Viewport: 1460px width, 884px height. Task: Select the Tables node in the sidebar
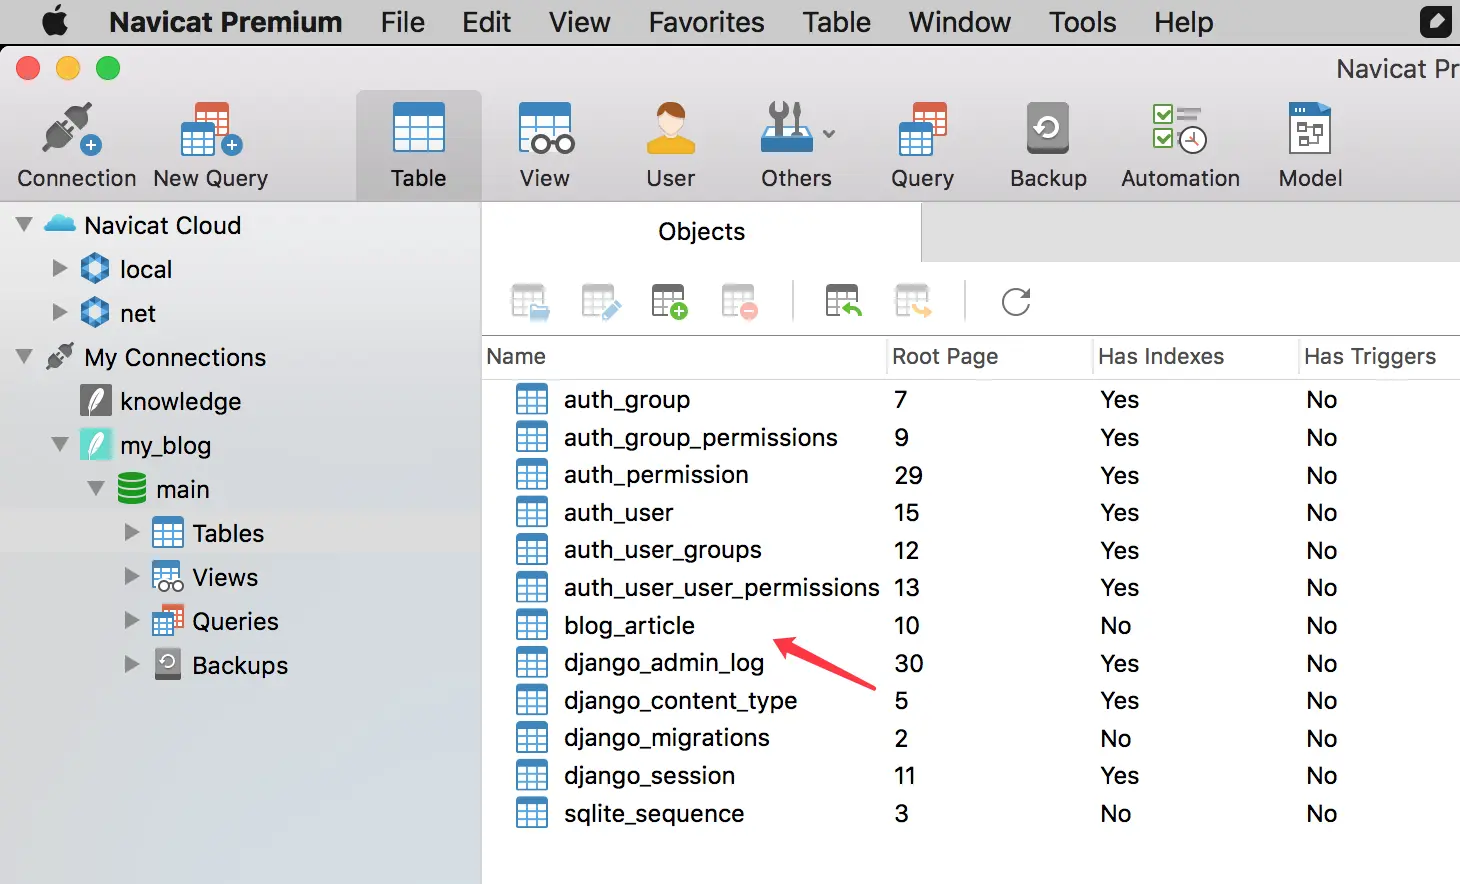[208, 533]
